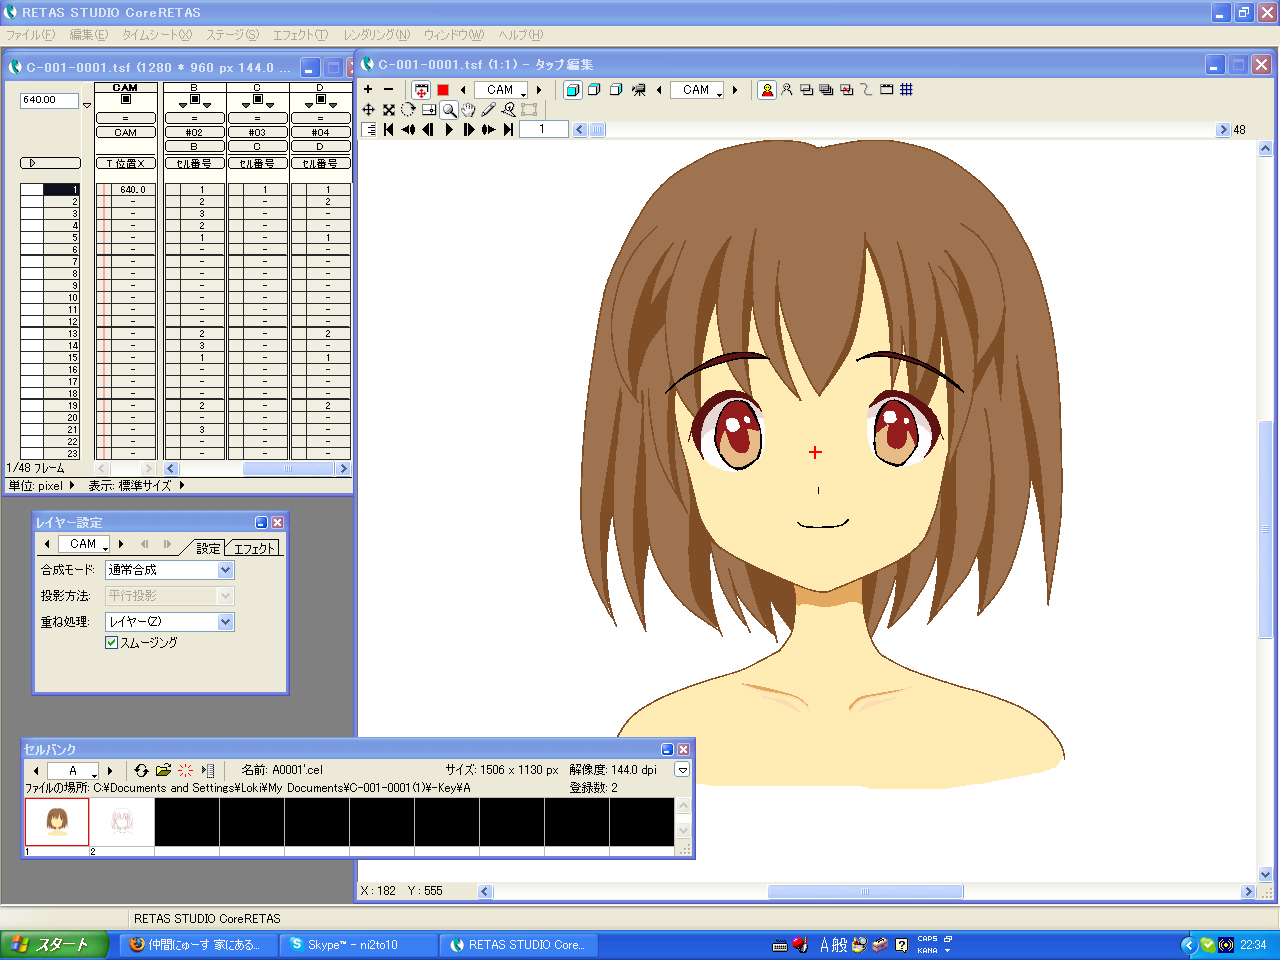Toggle the スムージング checkbox
This screenshot has height=960, width=1280.
[111, 643]
